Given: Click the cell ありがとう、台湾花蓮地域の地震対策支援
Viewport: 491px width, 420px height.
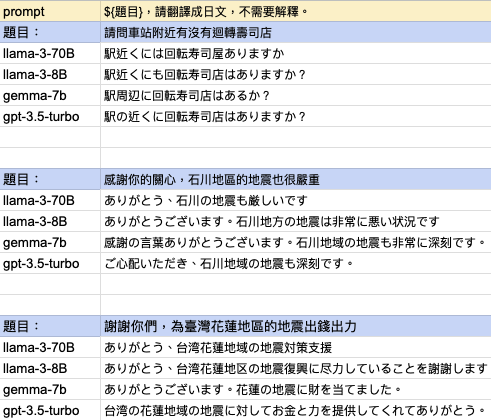Looking at the screenshot, I should click(x=296, y=347).
